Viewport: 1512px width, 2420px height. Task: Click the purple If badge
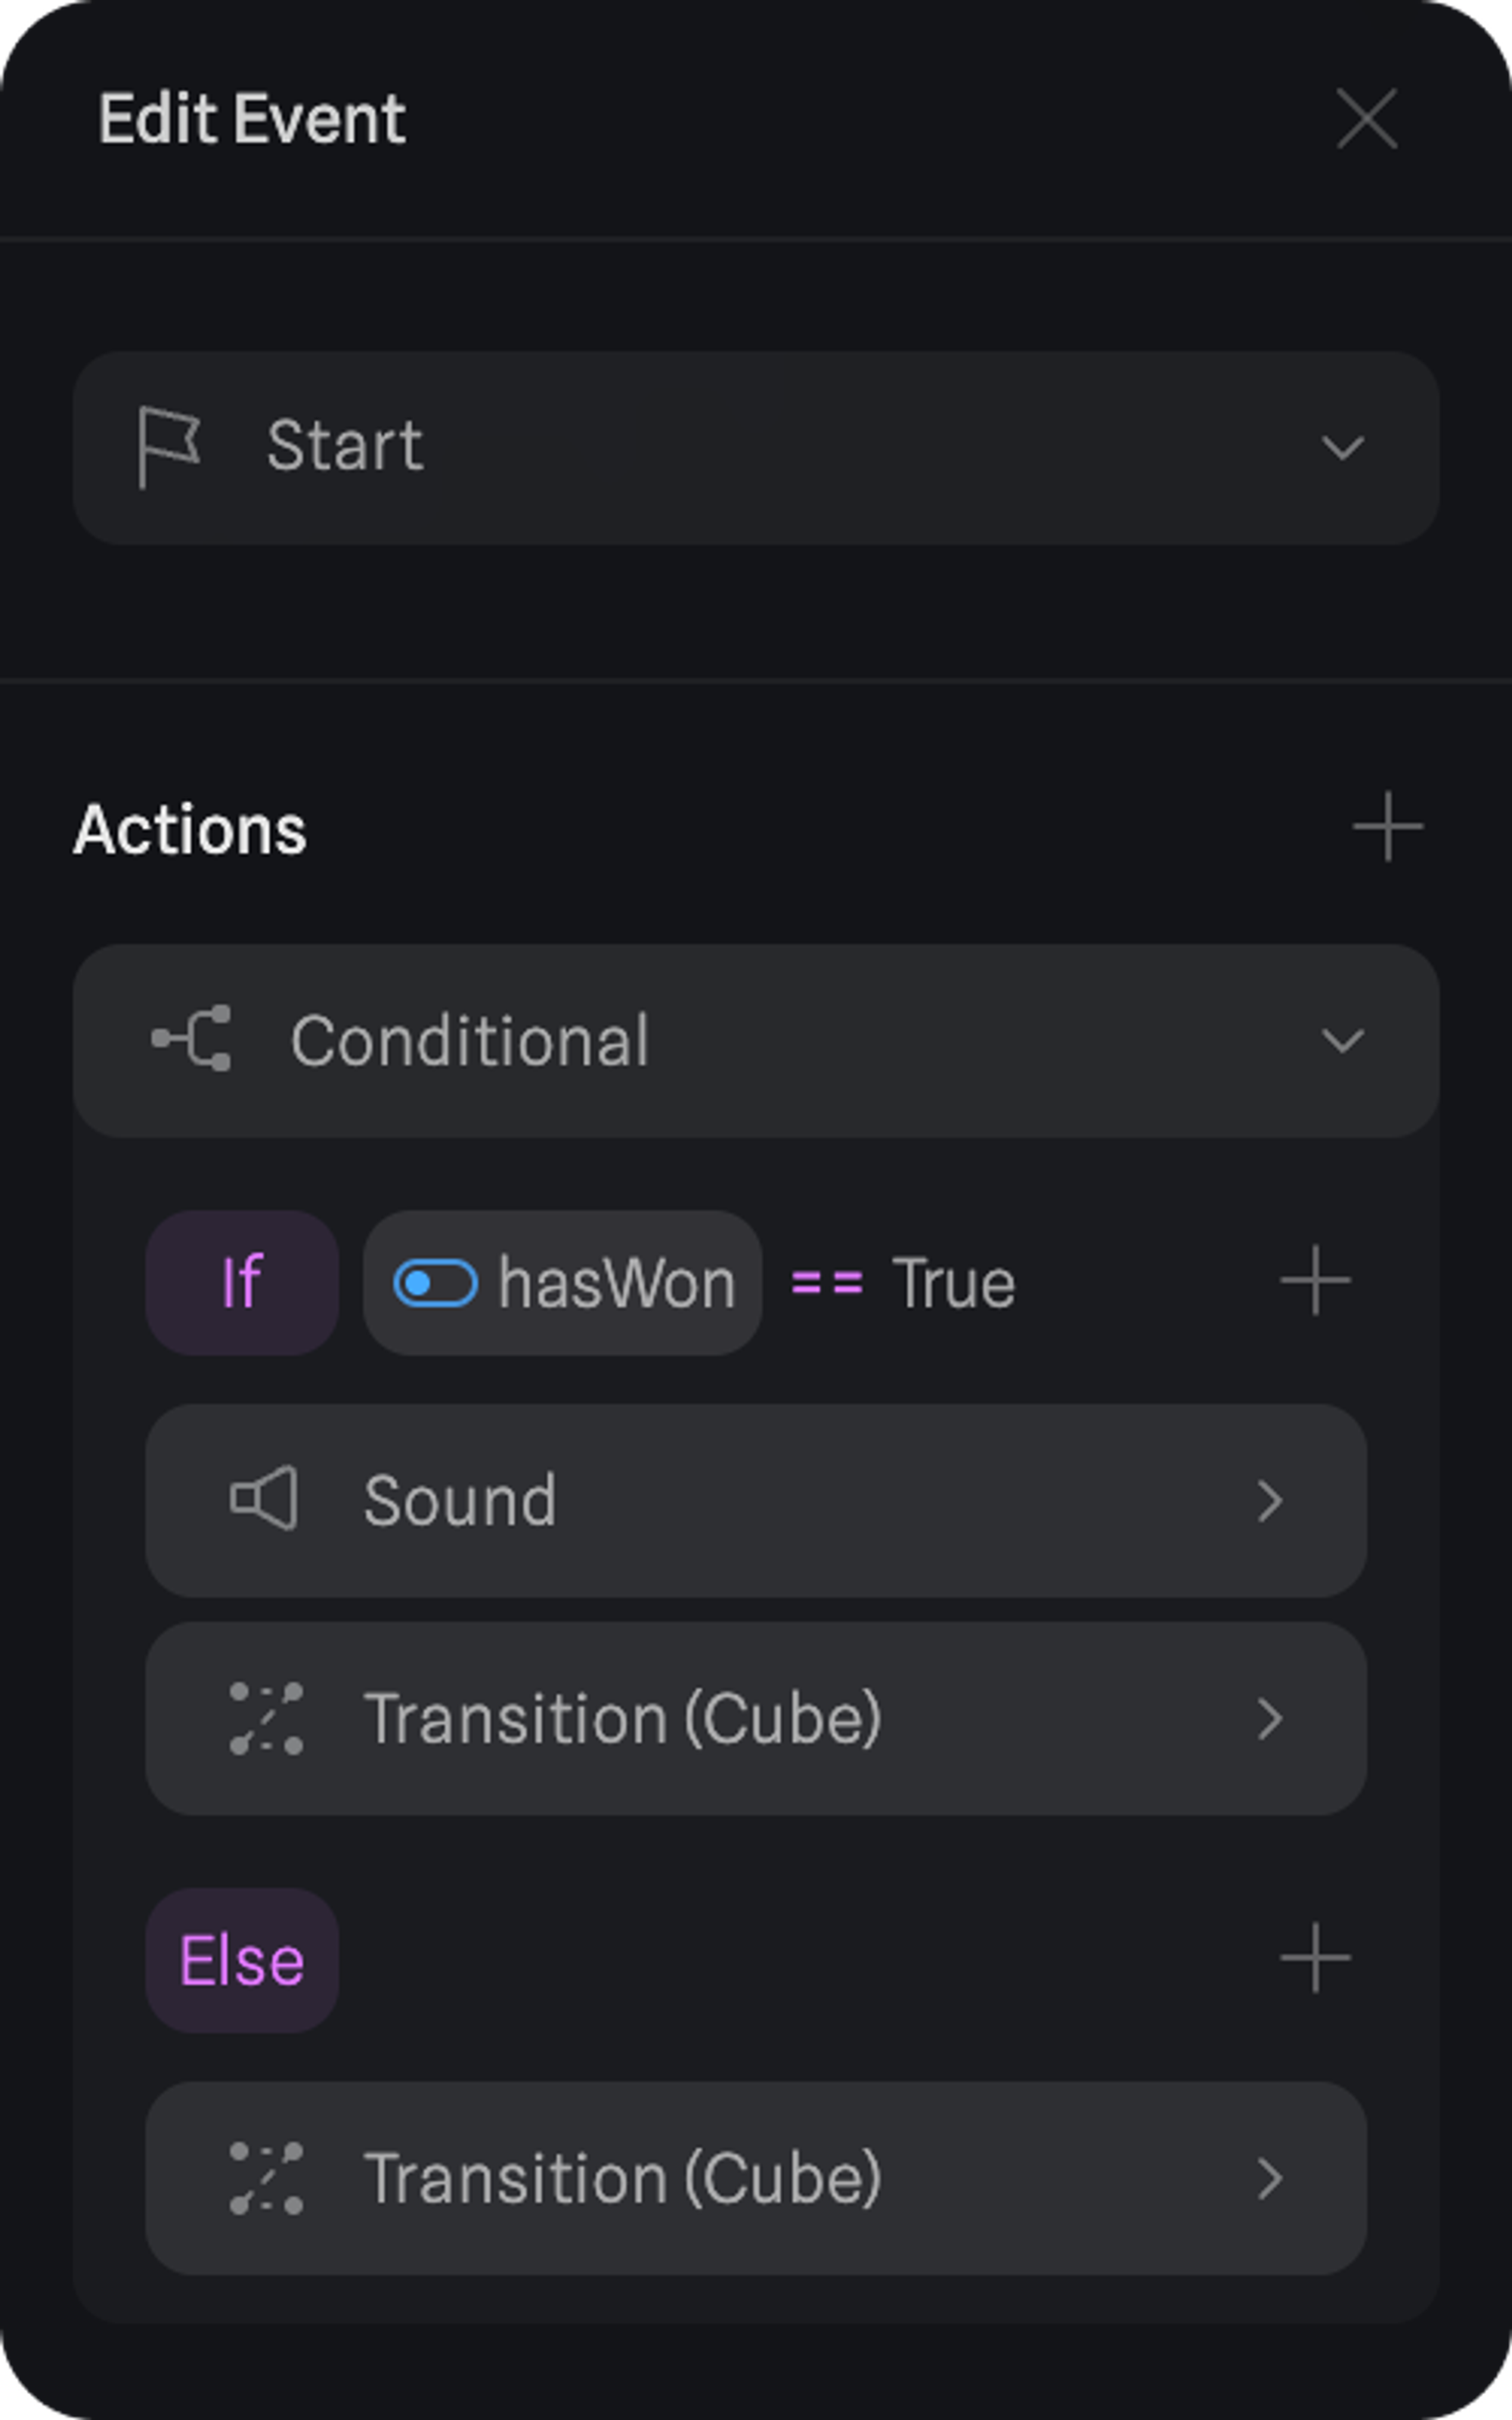coord(242,1283)
